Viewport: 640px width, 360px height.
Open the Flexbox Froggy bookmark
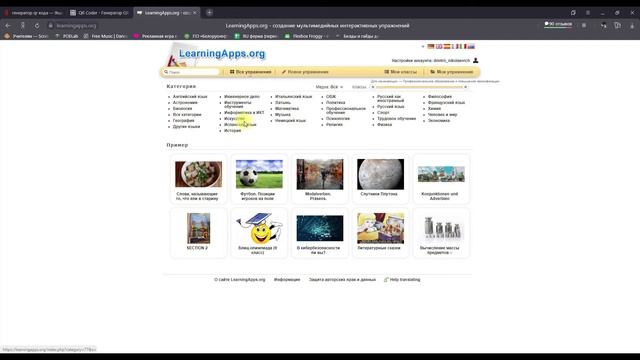(307, 36)
